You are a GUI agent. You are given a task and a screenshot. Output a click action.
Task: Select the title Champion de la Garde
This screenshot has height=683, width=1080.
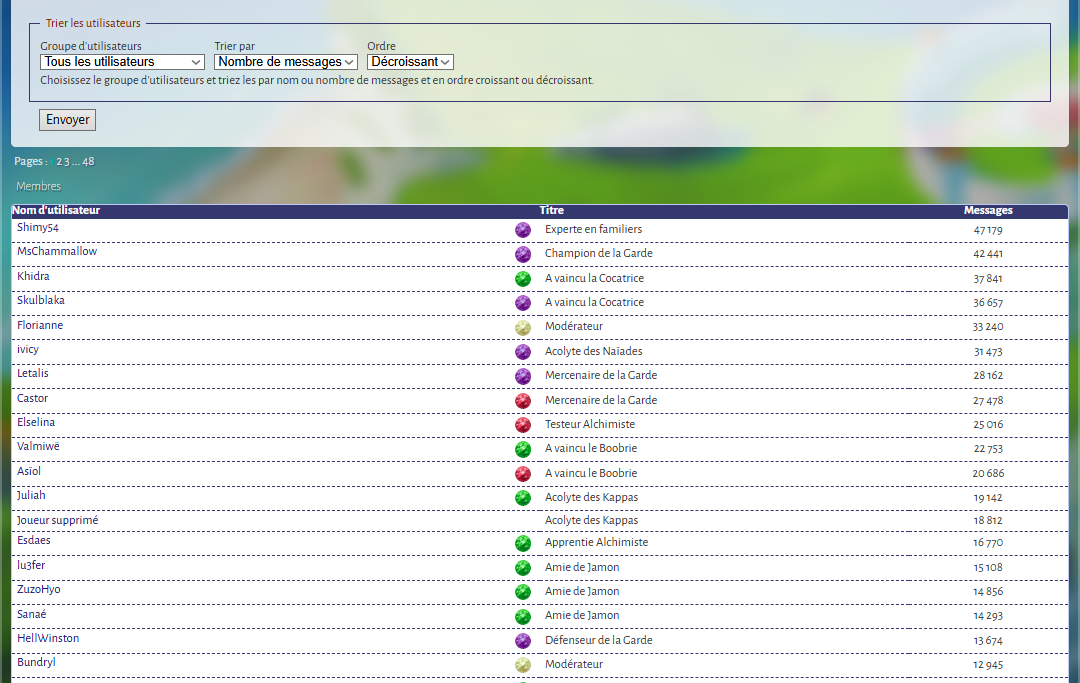coord(599,253)
